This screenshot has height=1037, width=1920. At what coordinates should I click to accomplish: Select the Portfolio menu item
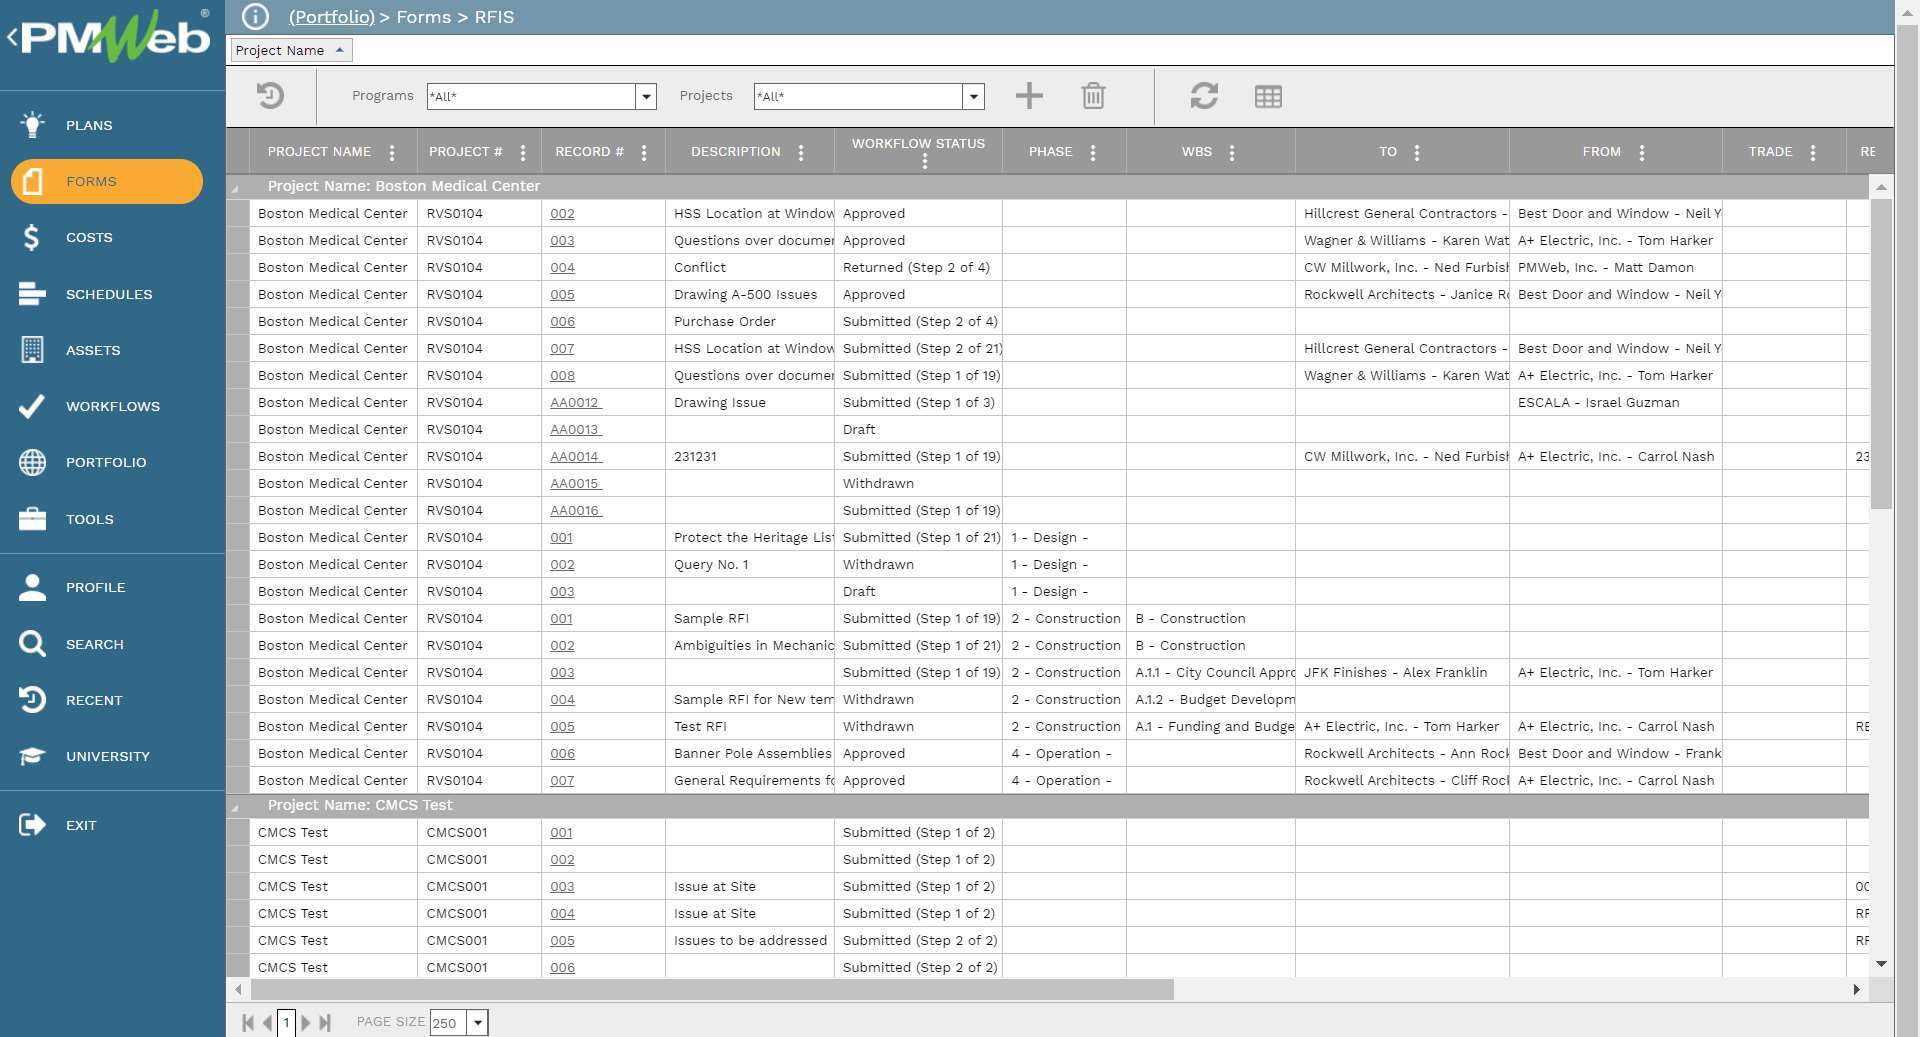click(x=106, y=462)
